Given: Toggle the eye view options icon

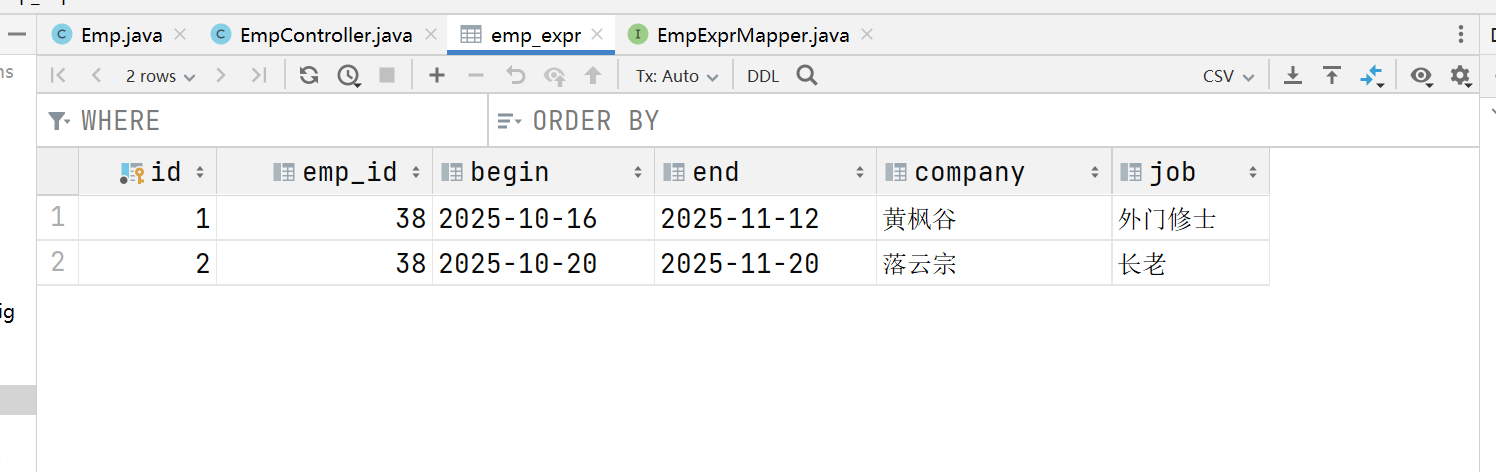Looking at the screenshot, I should [x=1421, y=75].
